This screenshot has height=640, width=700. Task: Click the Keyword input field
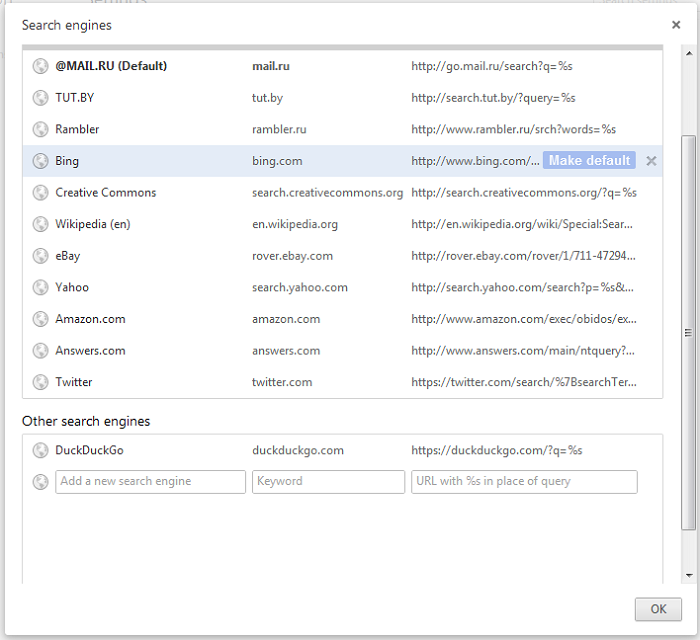click(x=328, y=482)
